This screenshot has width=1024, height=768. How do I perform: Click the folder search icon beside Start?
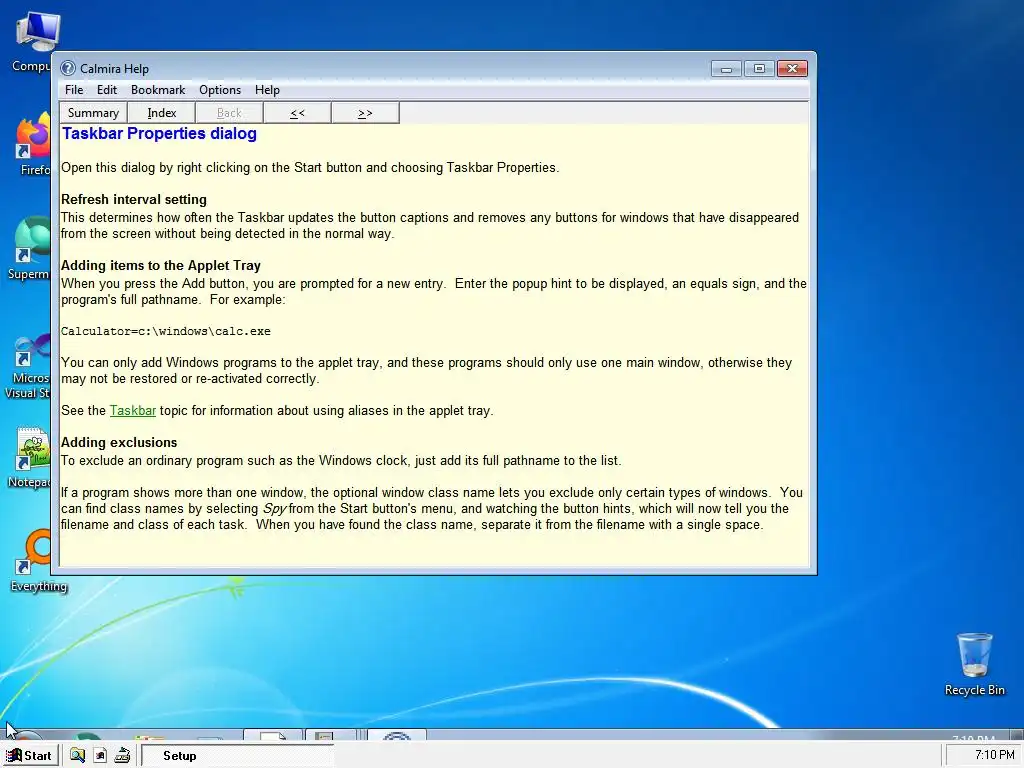(78, 756)
